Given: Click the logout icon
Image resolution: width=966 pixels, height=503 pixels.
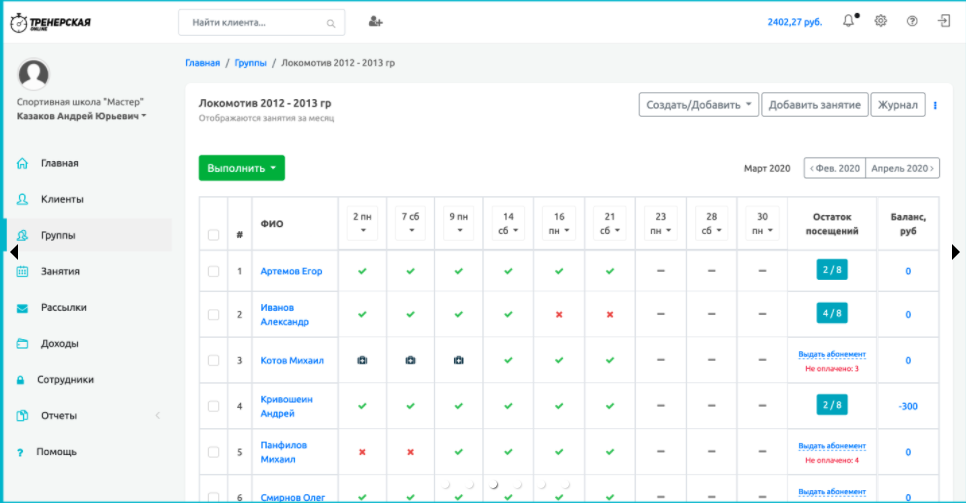Looking at the screenshot, I should (943, 21).
